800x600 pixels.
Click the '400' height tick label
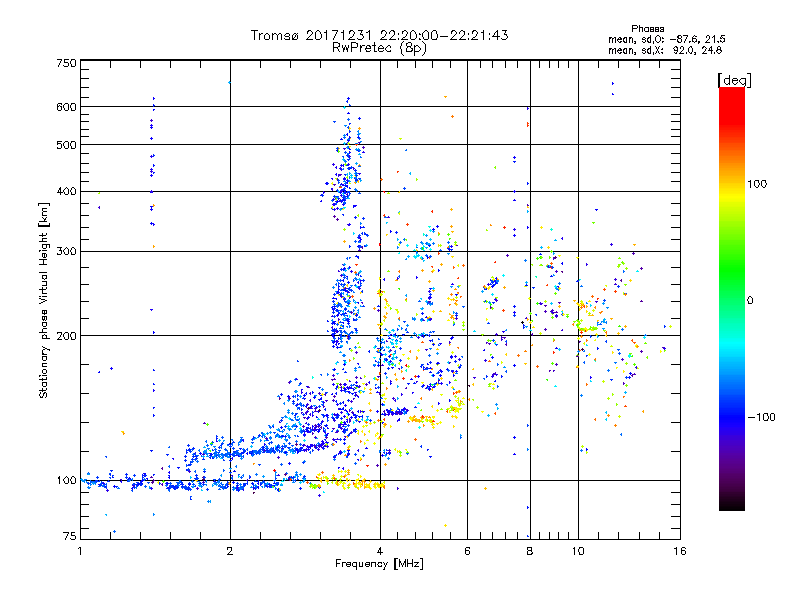tap(67, 192)
